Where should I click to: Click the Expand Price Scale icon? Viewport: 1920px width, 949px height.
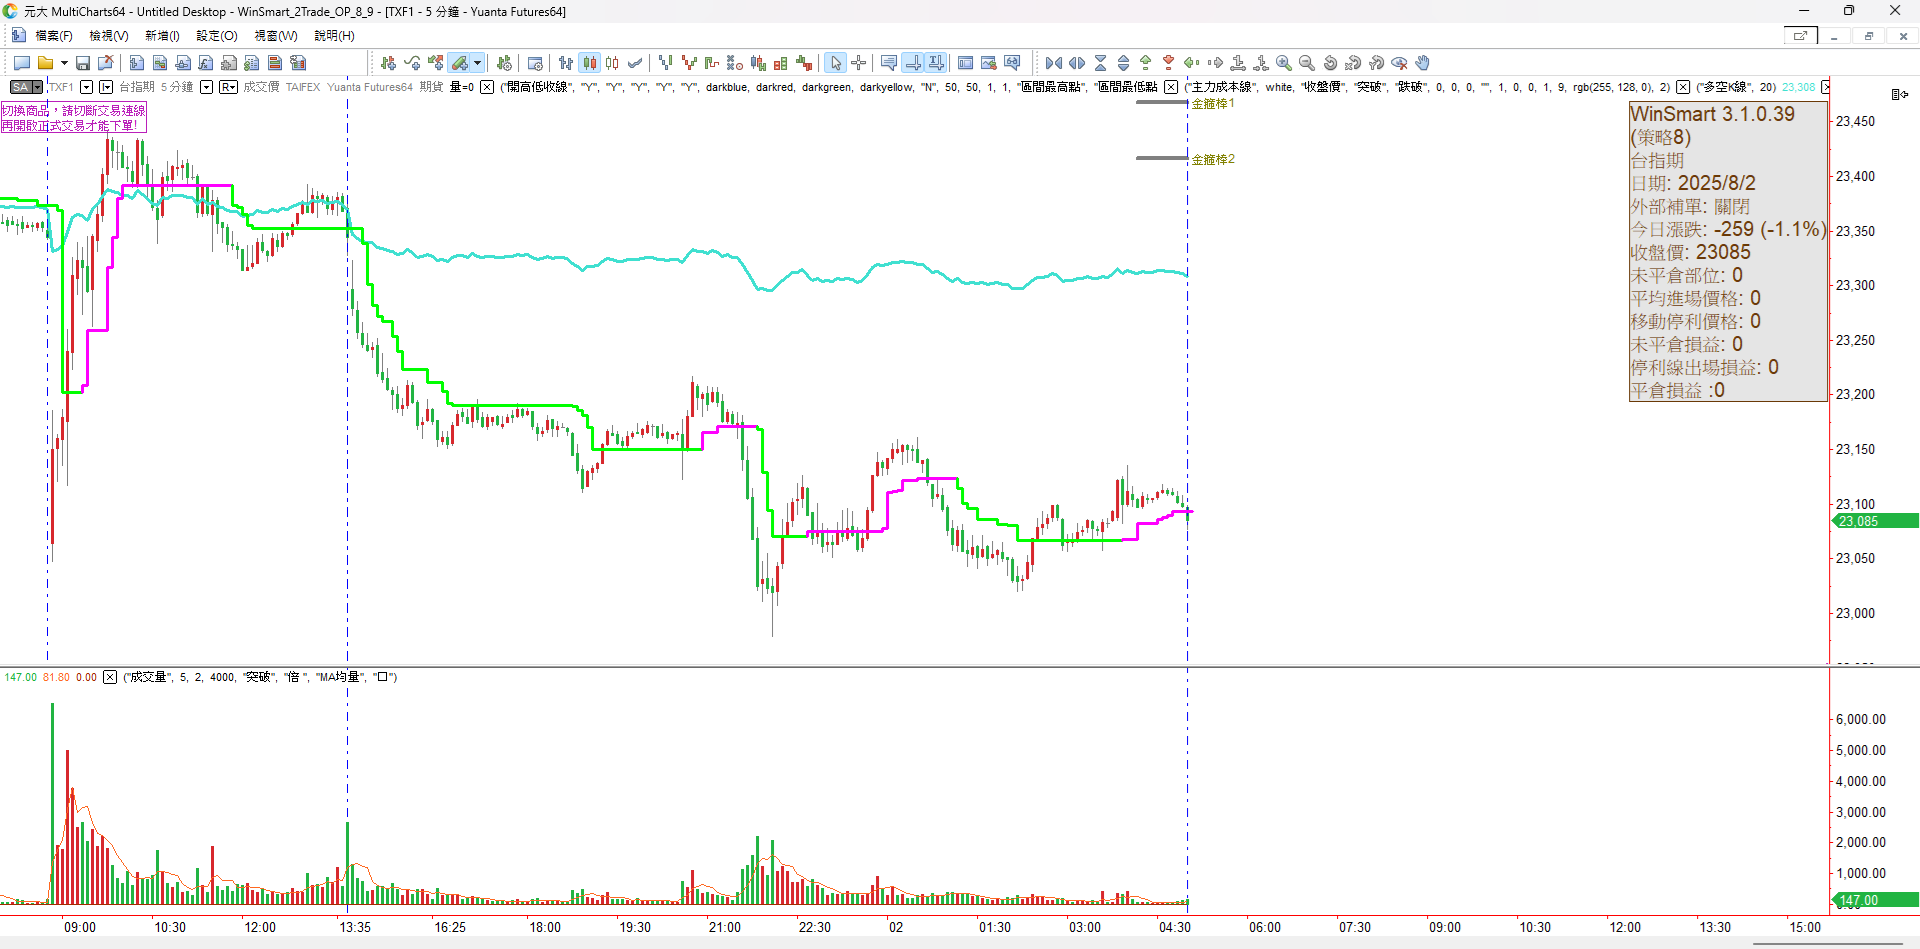(x=1123, y=63)
